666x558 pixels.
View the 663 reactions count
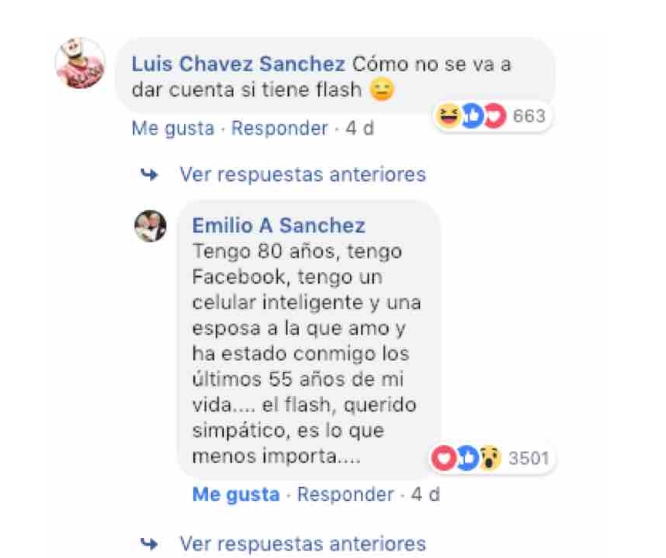coord(529,116)
